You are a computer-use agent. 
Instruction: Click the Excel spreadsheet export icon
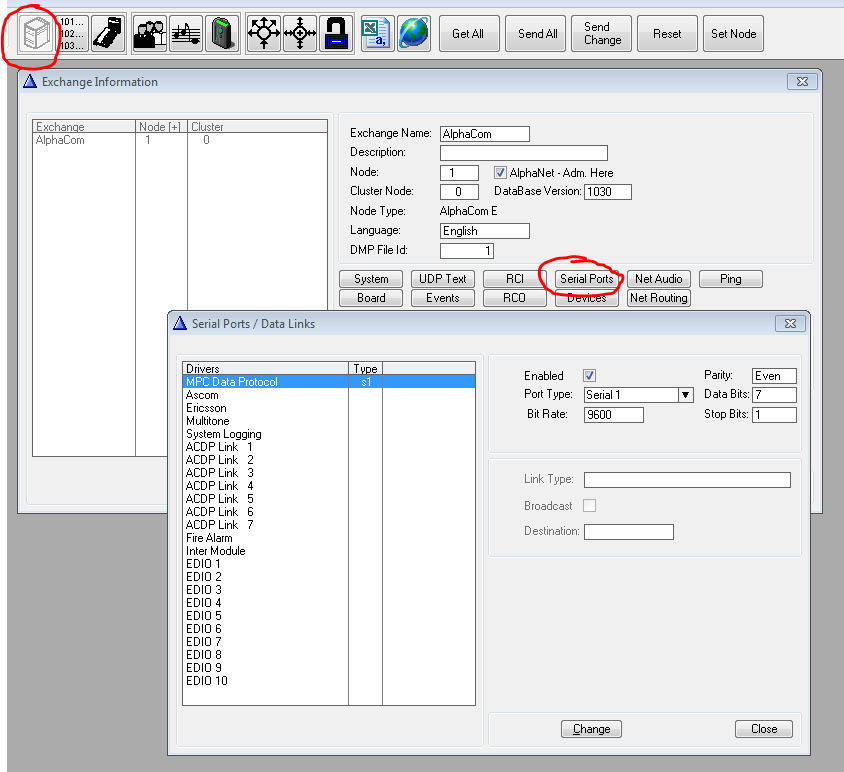[x=376, y=33]
